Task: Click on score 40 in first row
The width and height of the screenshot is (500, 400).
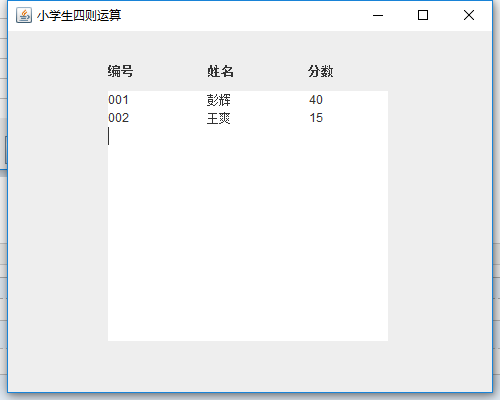Action: [316, 100]
